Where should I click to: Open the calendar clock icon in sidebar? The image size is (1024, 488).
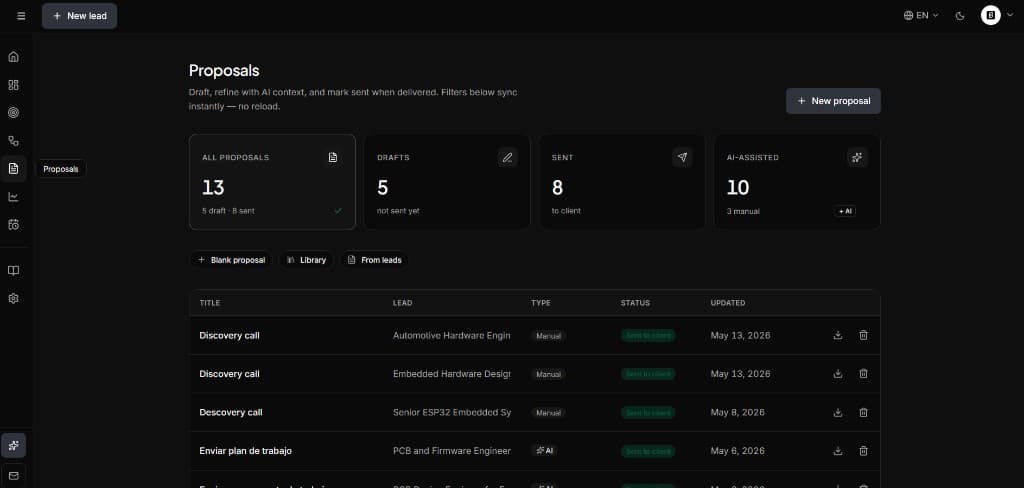coord(13,225)
